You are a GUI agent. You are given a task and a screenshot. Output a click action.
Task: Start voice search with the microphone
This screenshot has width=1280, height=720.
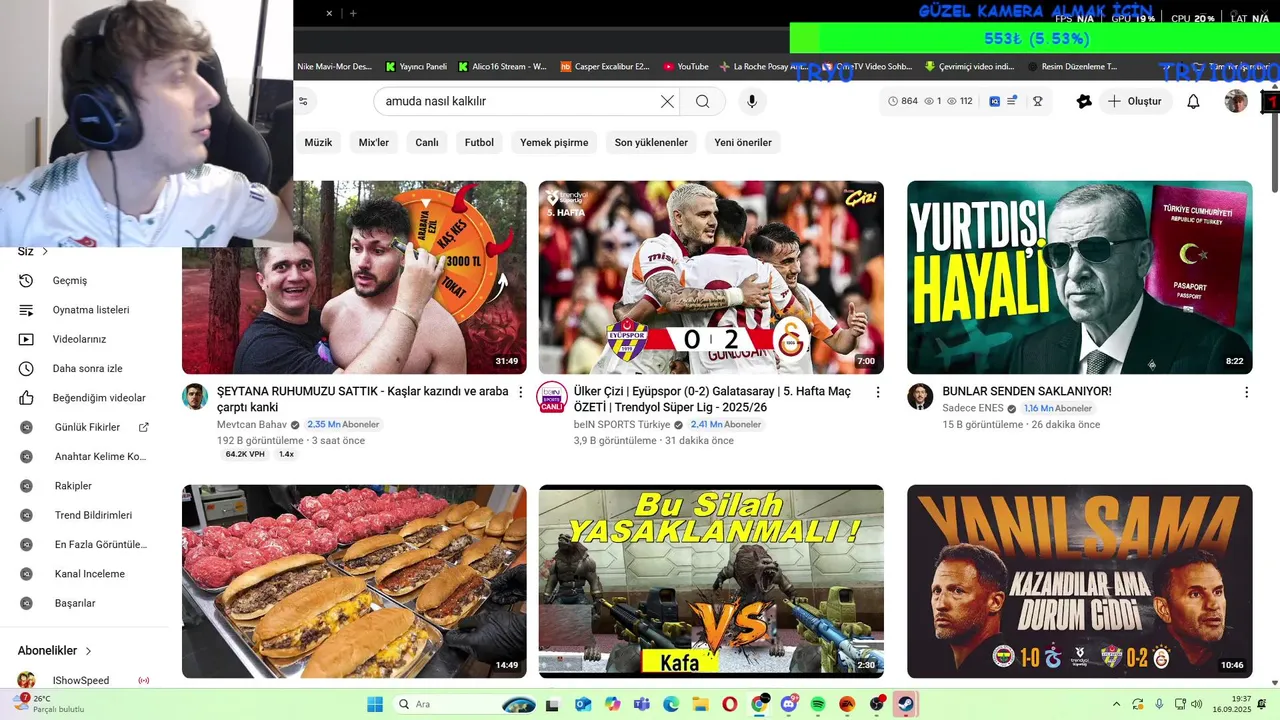tap(752, 101)
